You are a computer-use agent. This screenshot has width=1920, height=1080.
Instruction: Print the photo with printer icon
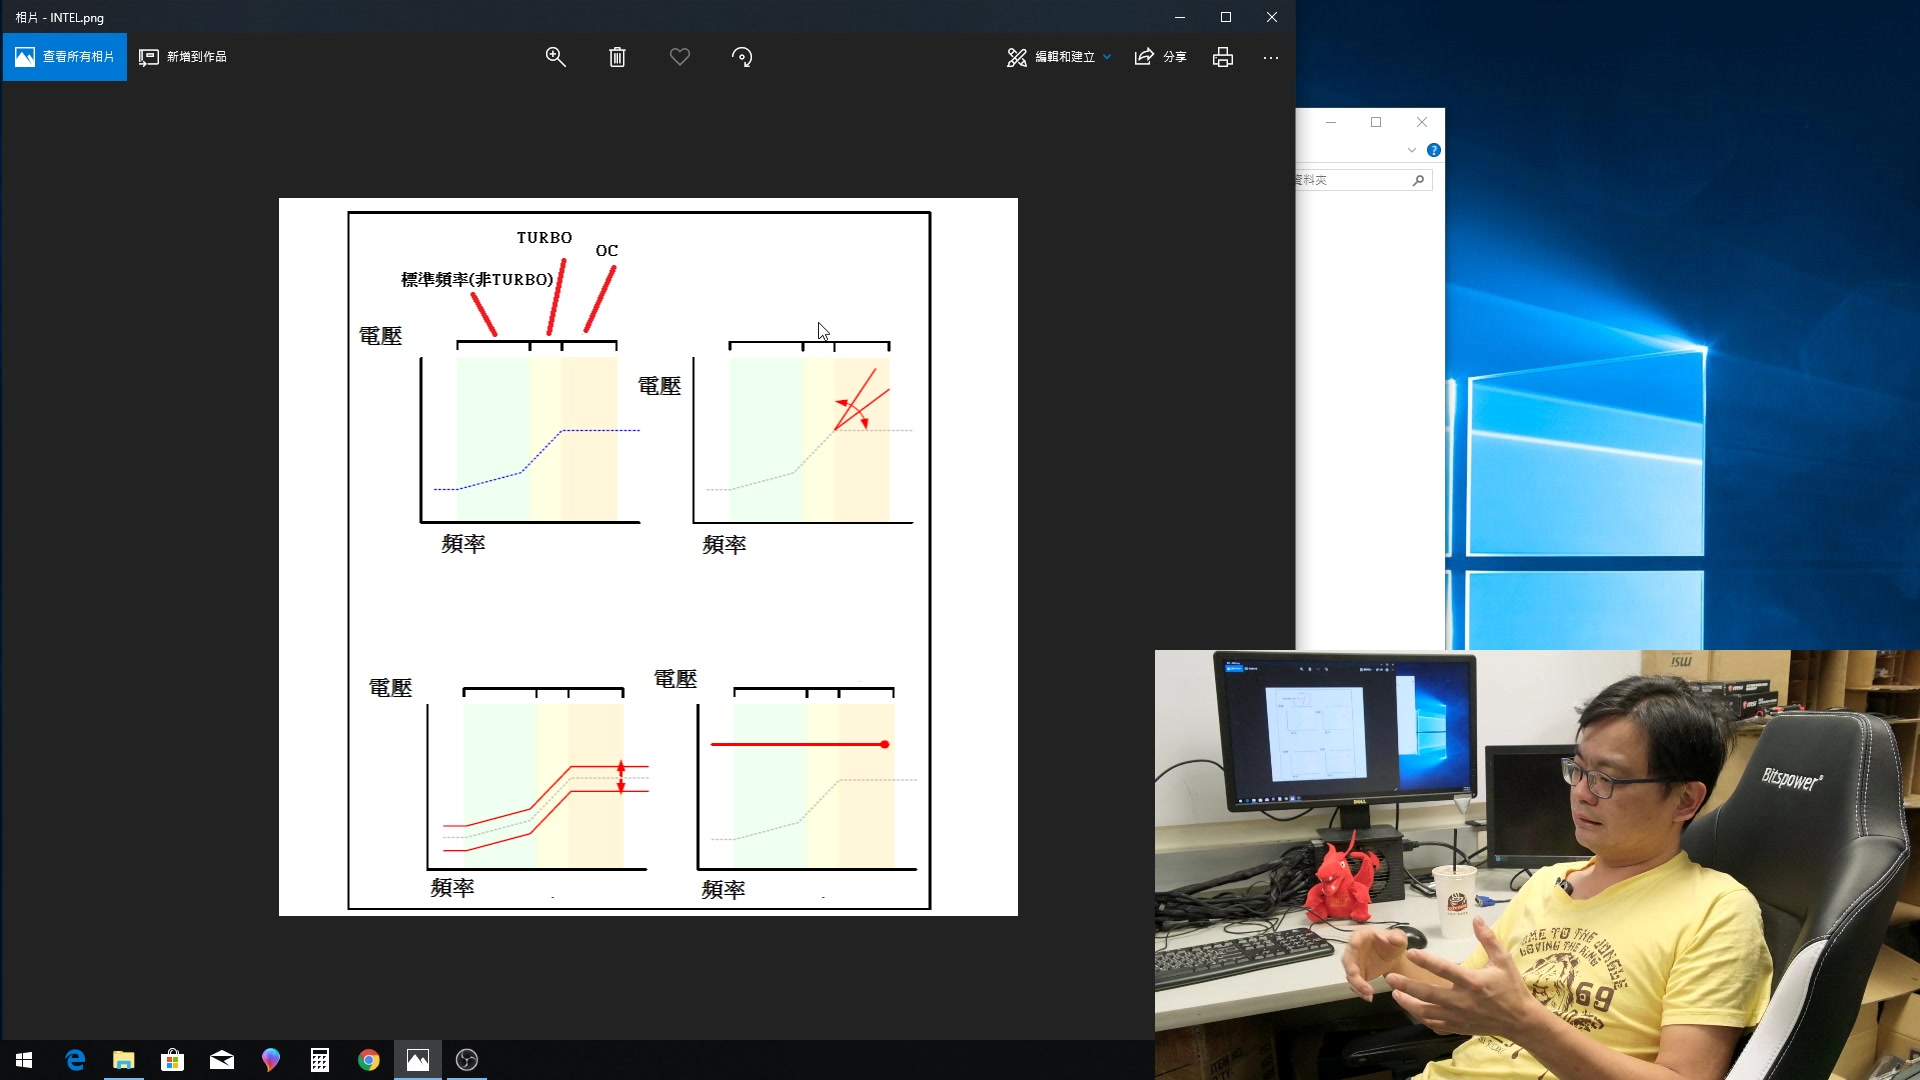[x=1222, y=57]
